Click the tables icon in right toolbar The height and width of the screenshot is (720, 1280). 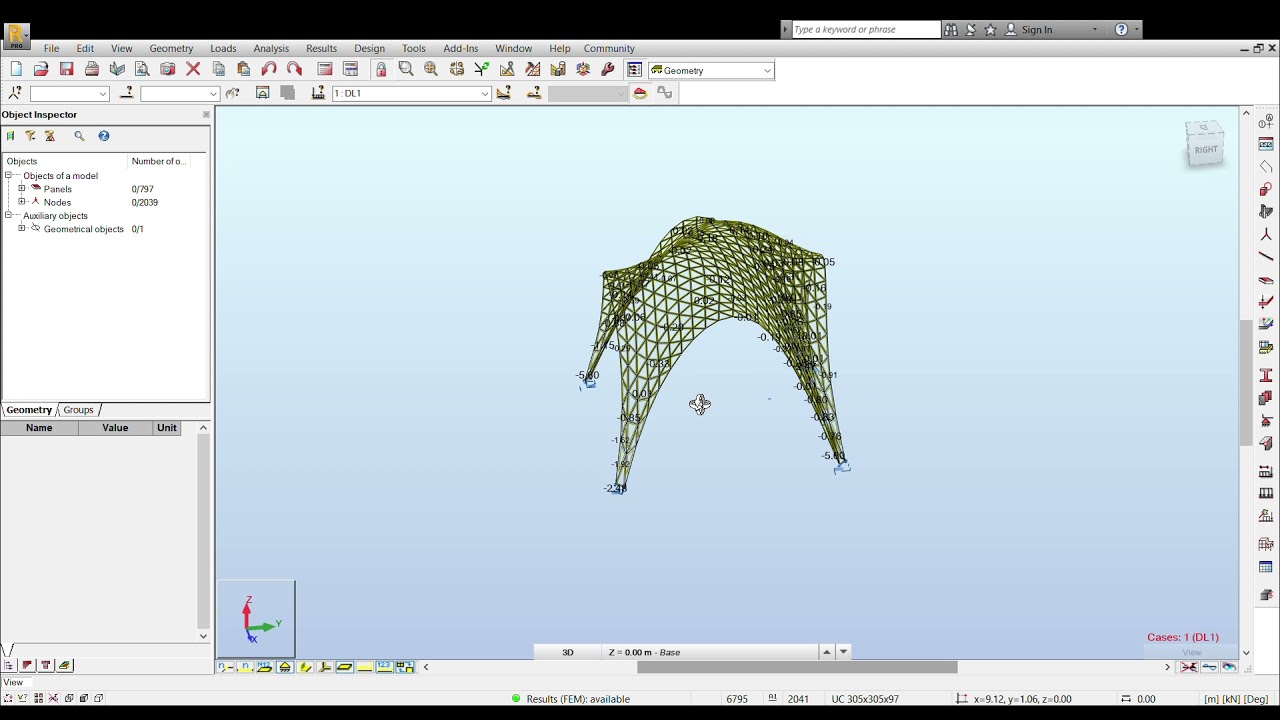1266,568
